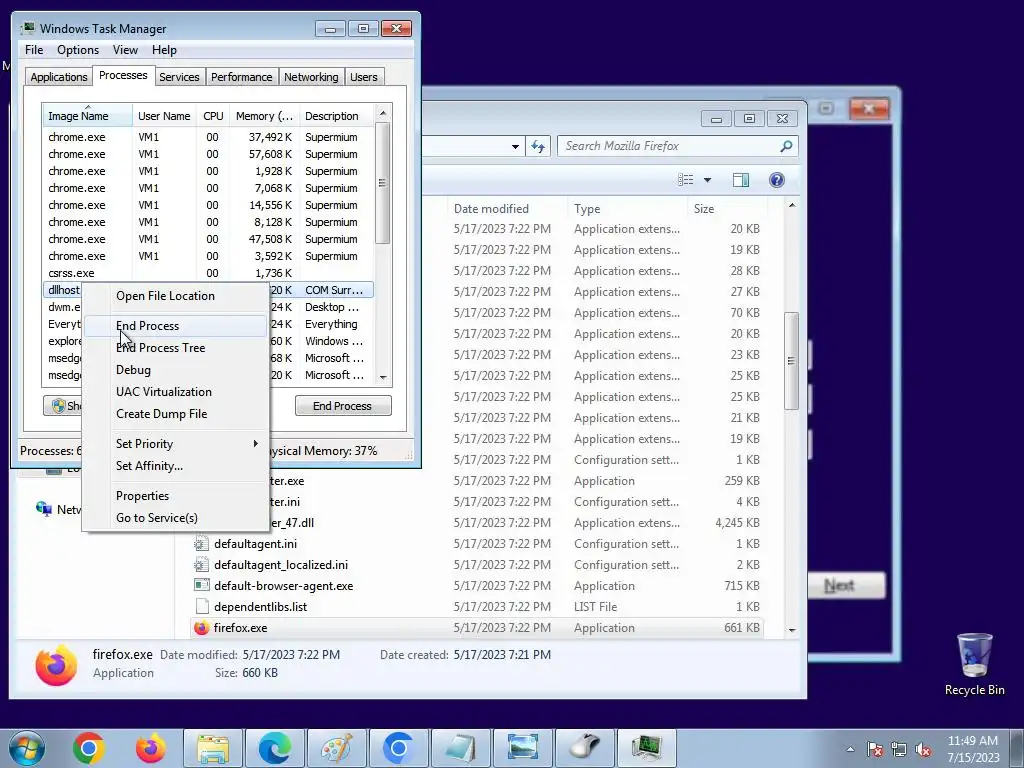Viewport: 1024px width, 768px height.
Task: Click the Change your view icon in Explorer
Action: tap(686, 180)
